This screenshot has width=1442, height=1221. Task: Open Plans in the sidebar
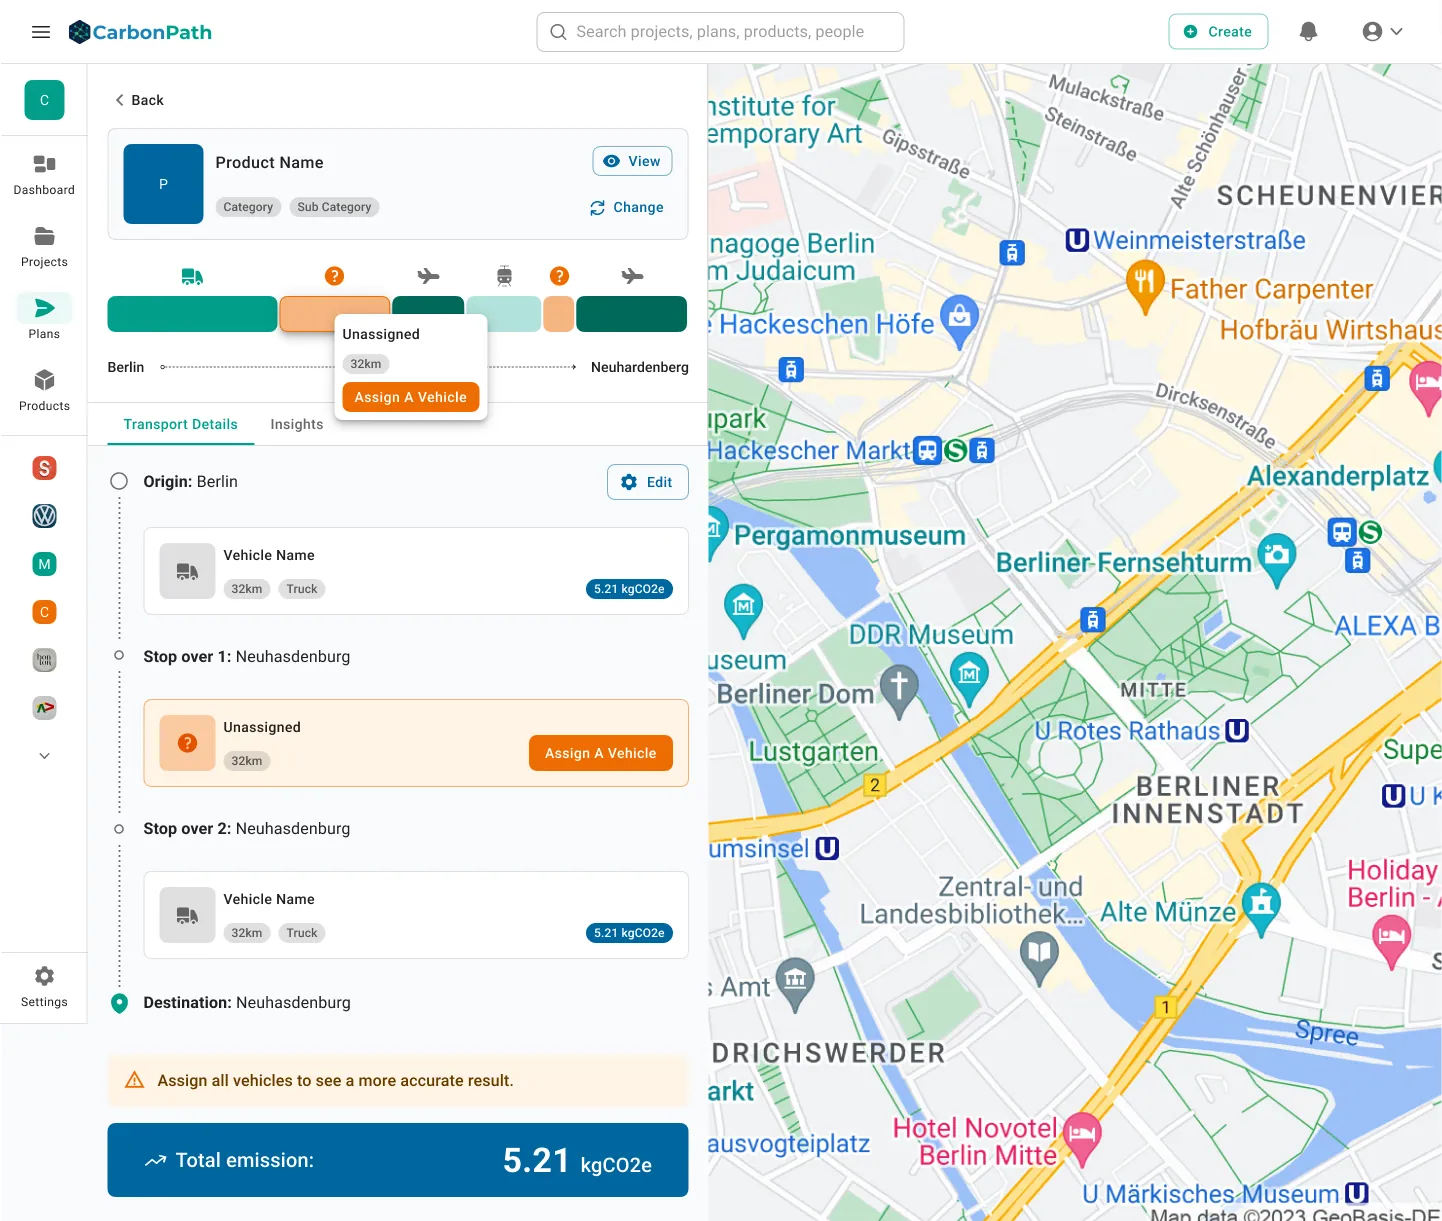(44, 317)
